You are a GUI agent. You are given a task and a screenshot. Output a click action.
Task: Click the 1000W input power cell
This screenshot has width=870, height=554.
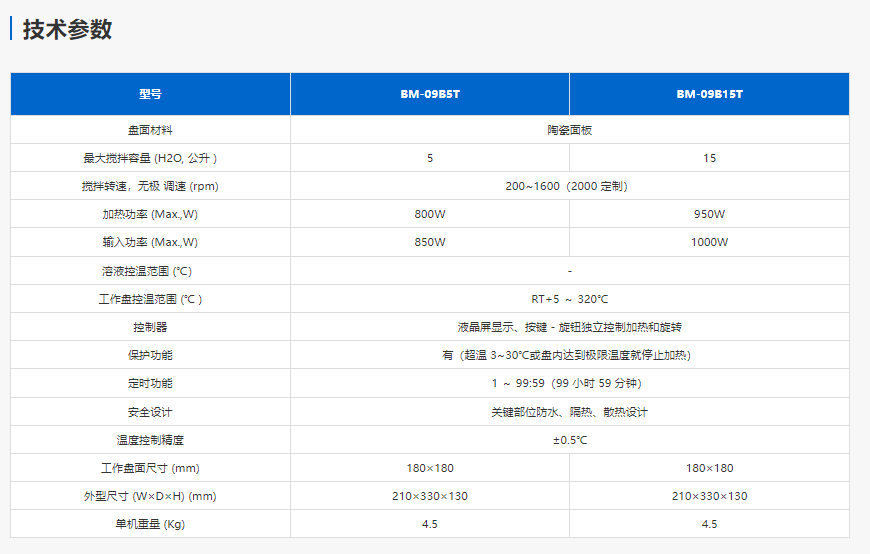point(709,242)
